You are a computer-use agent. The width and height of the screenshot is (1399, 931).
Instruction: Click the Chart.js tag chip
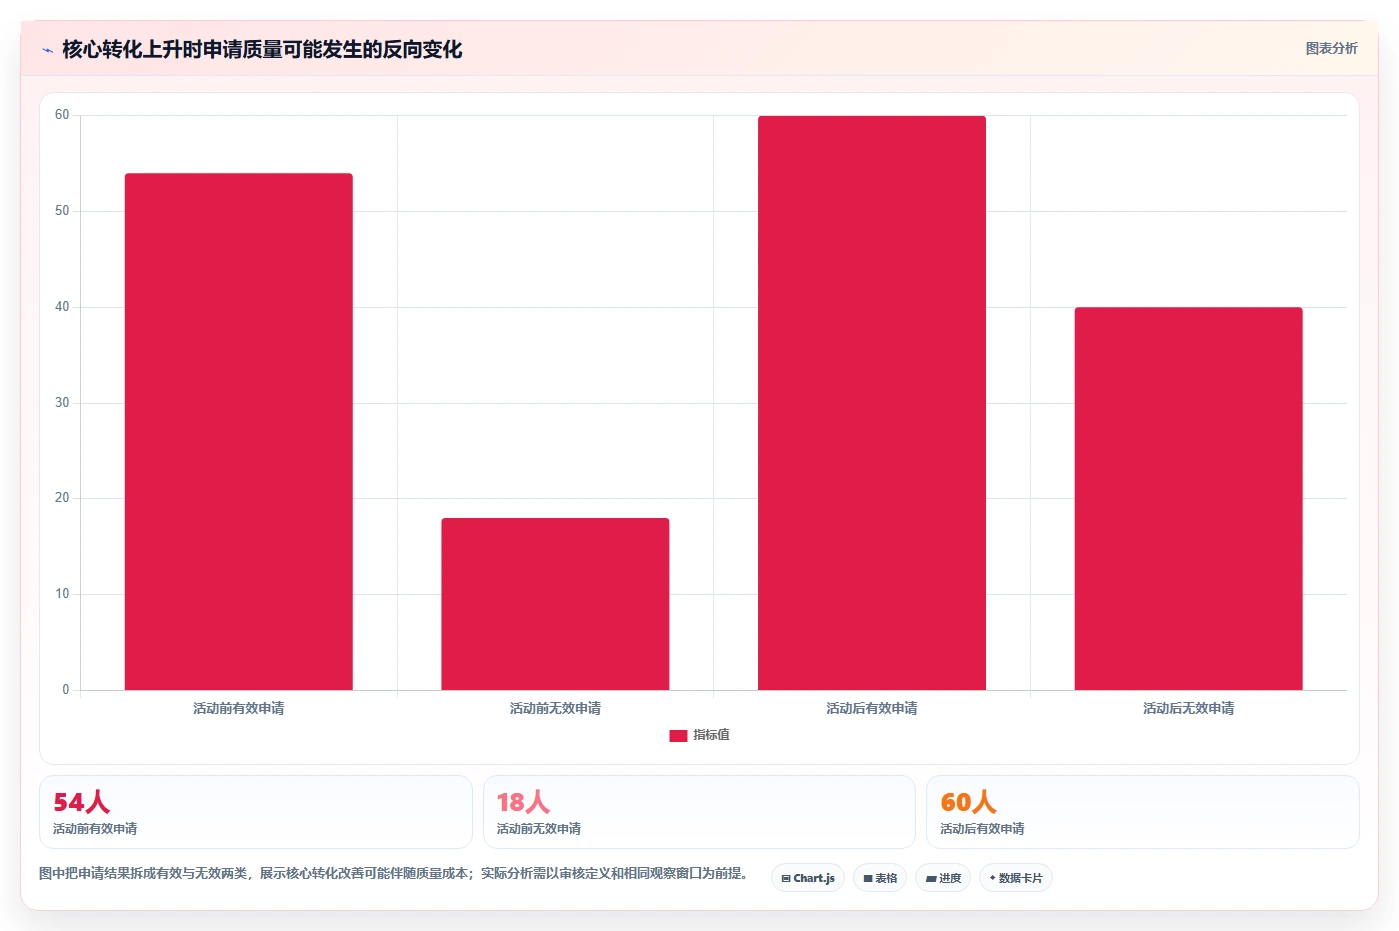coord(808,878)
